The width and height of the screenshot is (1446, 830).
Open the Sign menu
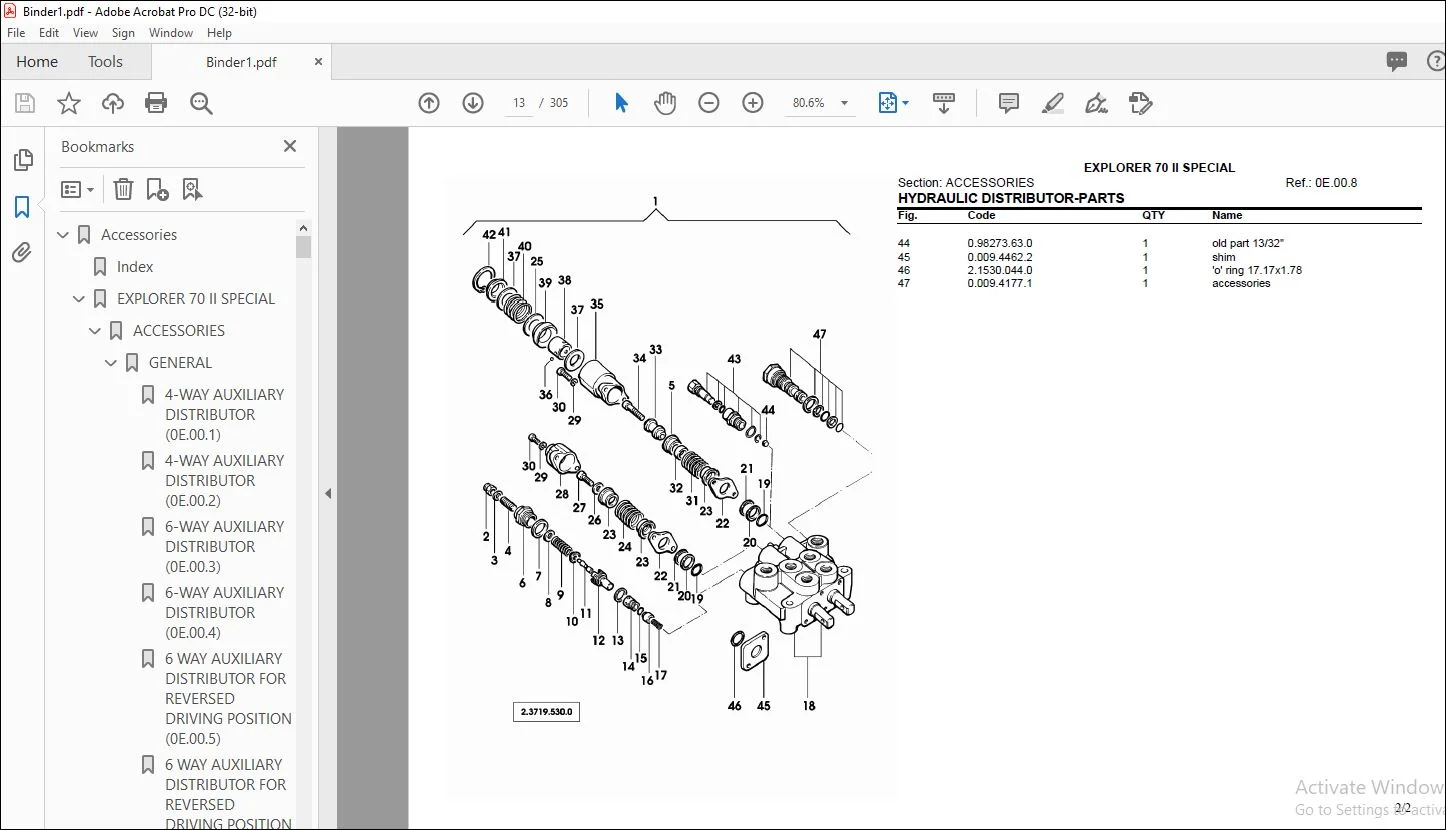pyautogui.click(x=124, y=33)
